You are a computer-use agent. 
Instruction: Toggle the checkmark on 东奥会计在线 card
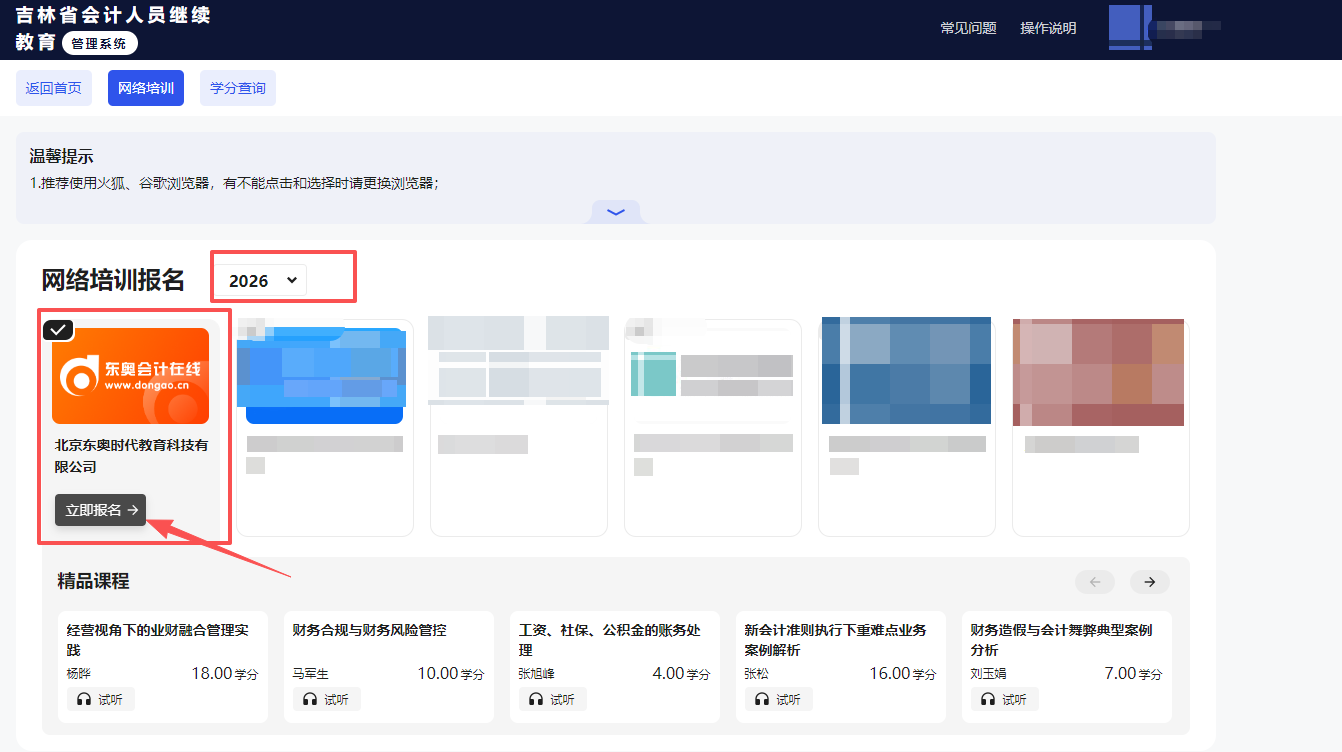59,330
